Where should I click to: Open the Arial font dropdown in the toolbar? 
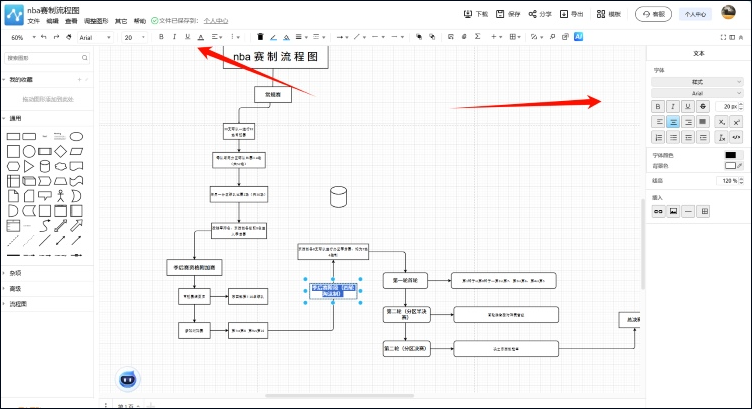click(x=95, y=37)
